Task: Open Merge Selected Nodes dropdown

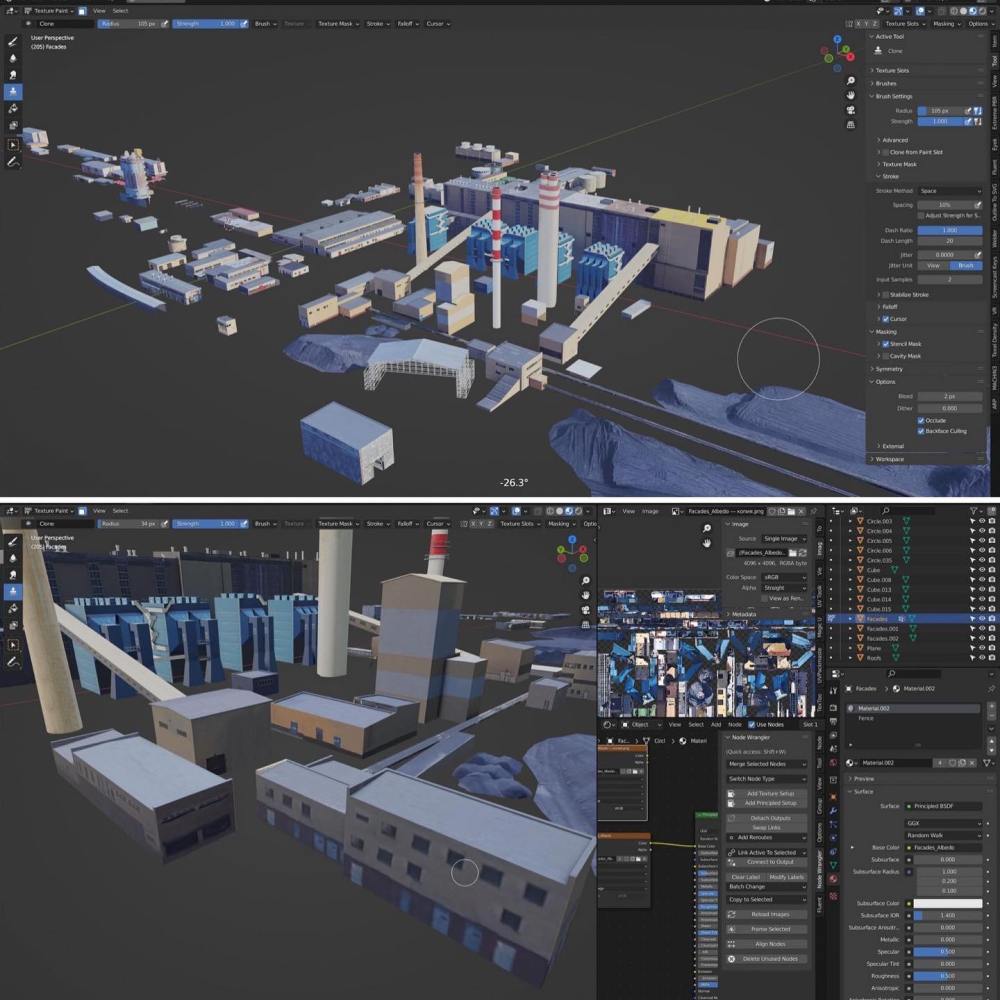Action: click(767, 764)
